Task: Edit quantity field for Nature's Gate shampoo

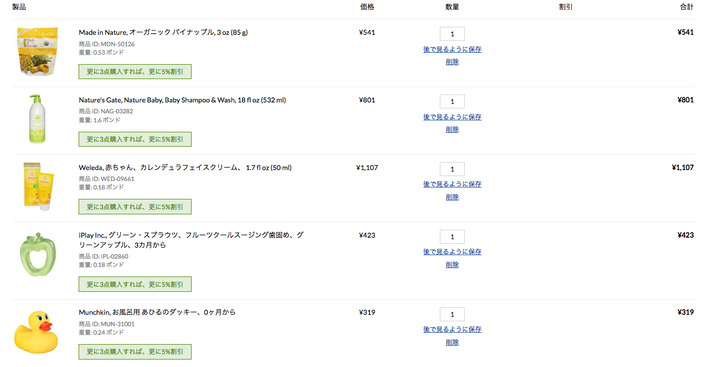Action: [452, 101]
